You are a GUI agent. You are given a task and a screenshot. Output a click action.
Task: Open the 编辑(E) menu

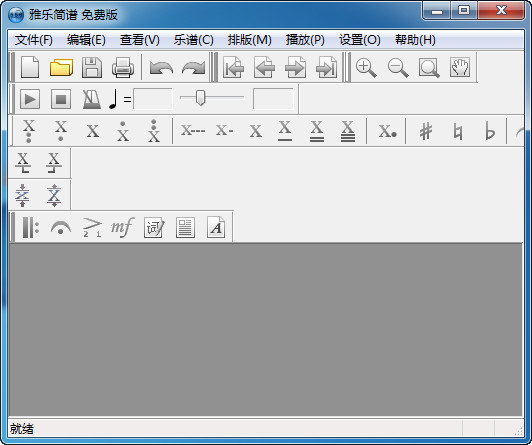pyautogui.click(x=86, y=40)
